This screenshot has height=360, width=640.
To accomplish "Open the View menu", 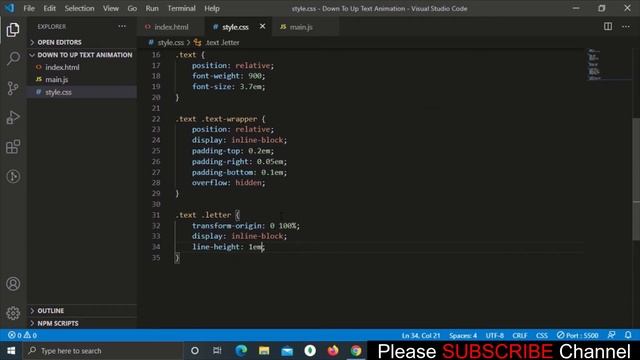I will click(111, 8).
